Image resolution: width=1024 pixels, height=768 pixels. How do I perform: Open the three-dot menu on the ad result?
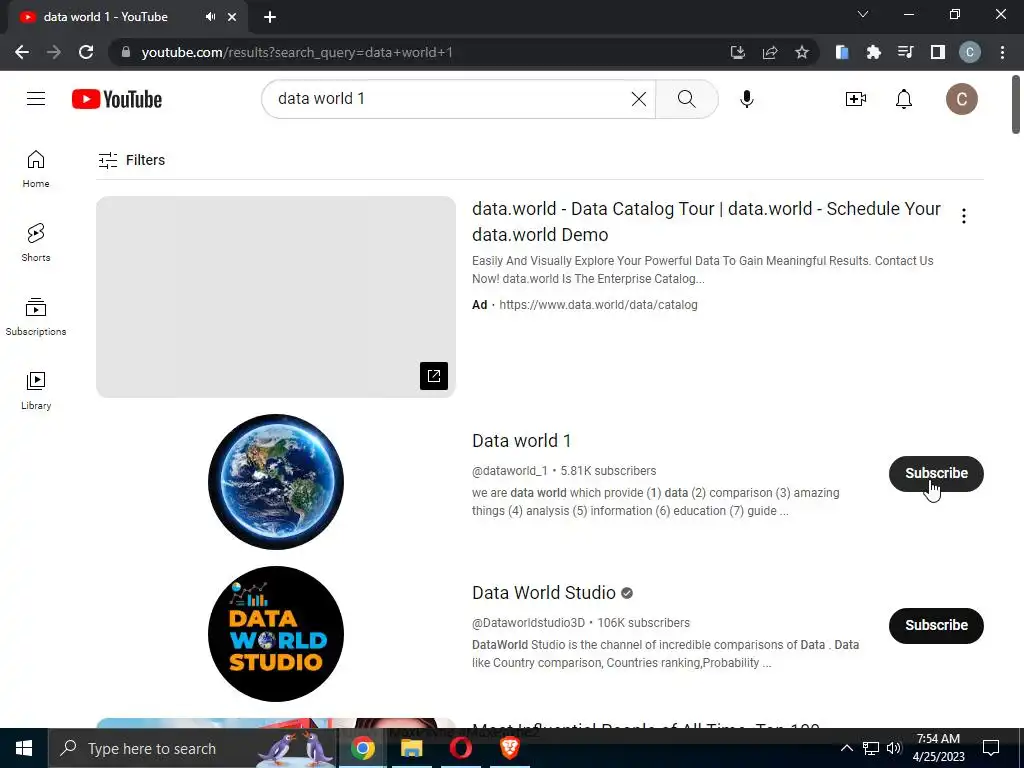963,216
